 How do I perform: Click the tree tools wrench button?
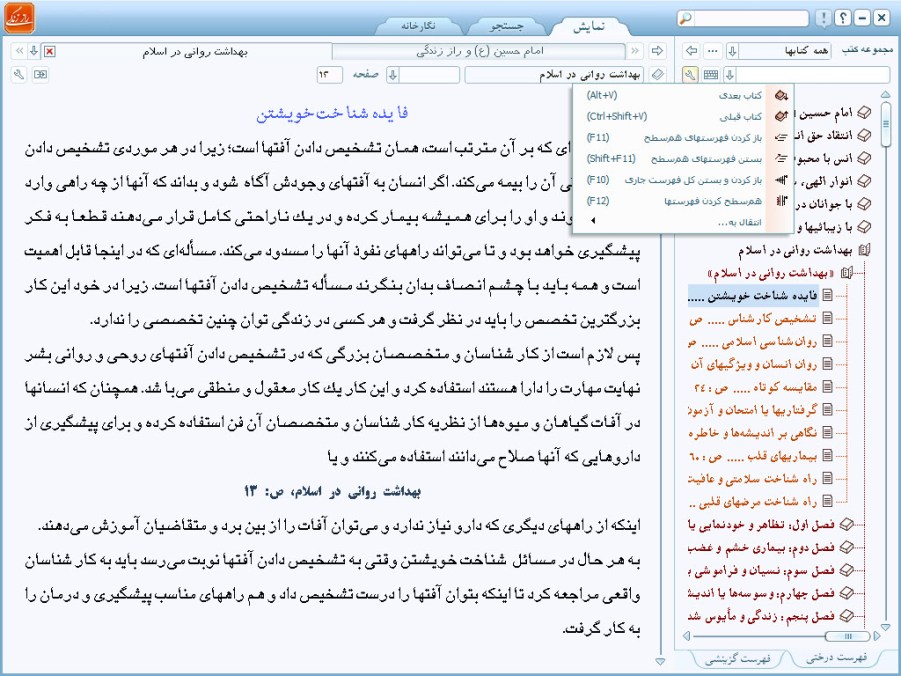pos(690,75)
